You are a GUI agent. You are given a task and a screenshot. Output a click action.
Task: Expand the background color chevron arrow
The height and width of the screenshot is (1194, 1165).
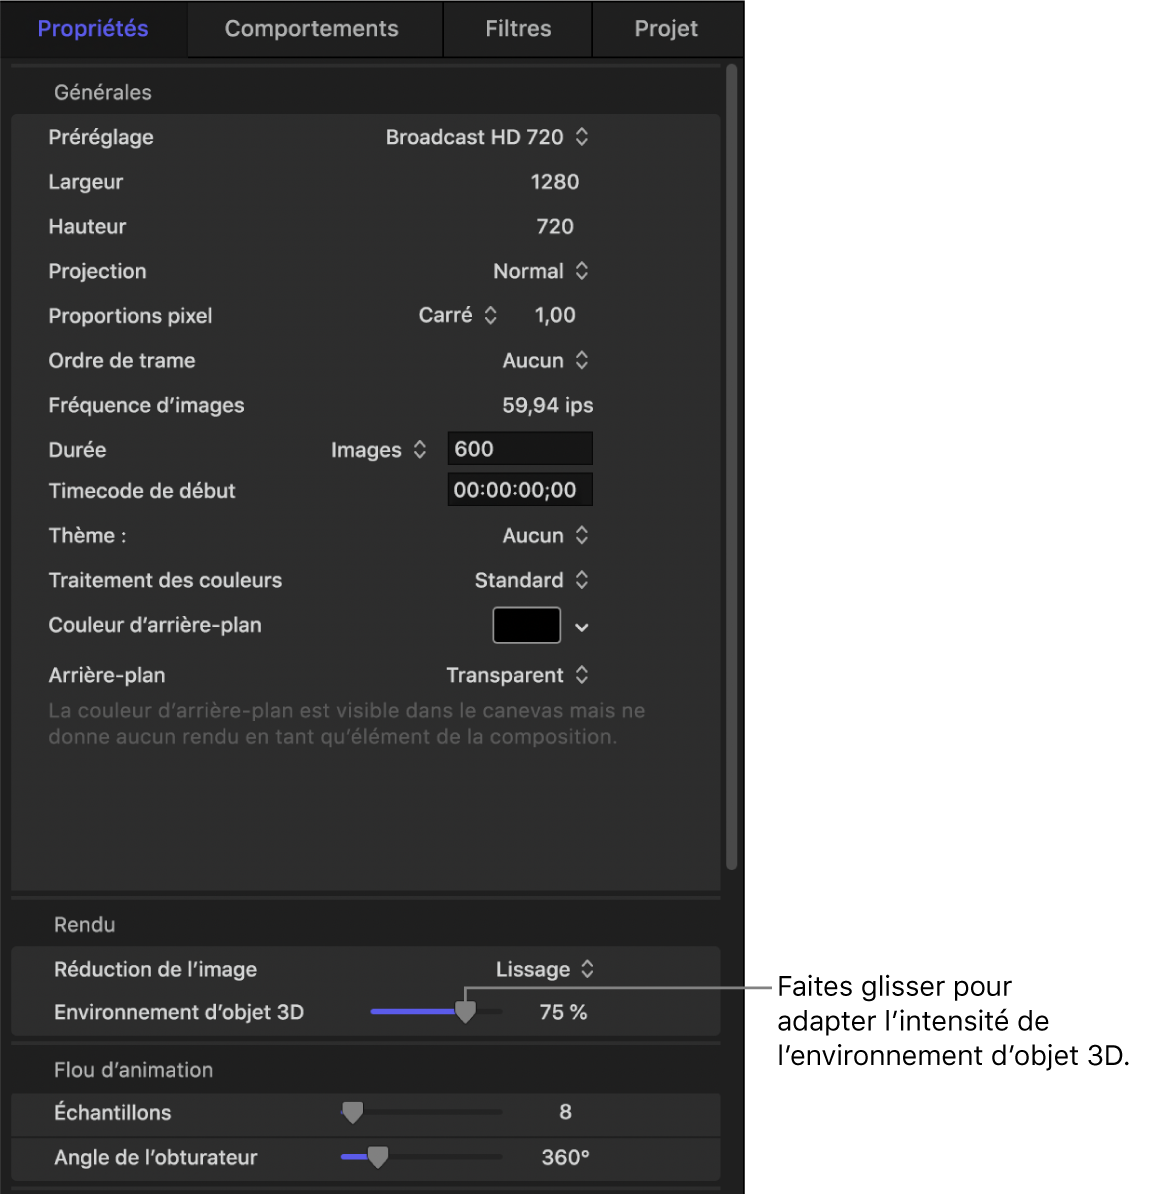point(582,627)
